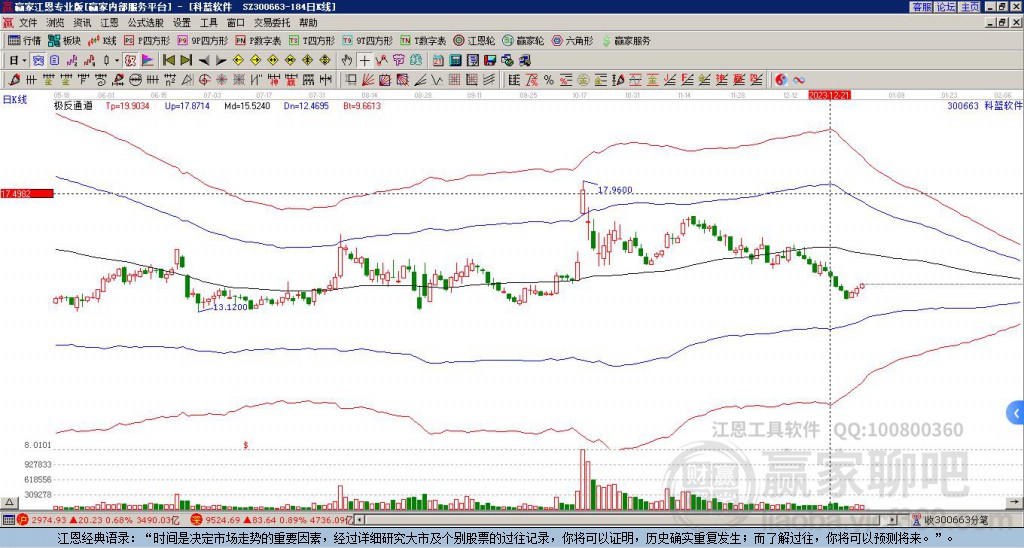Image resolution: width=1024 pixels, height=548 pixels.
Task: Open dropdown arrow beside the candle-shape icon
Action: pos(117,61)
